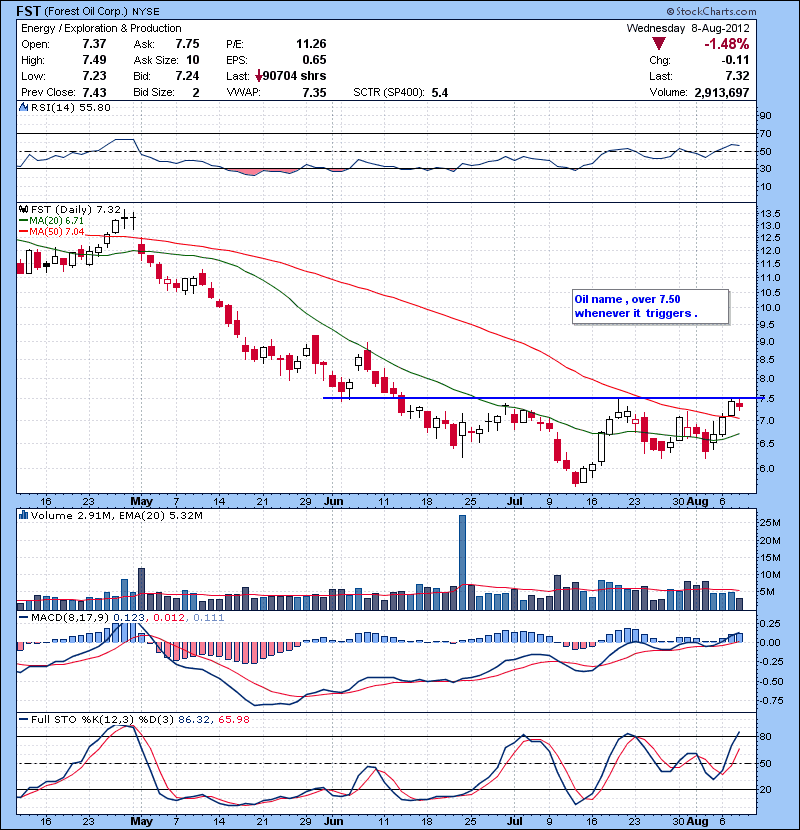Click the RSI(14) indicator legend icon
The image size is (800, 830).
coord(23,107)
